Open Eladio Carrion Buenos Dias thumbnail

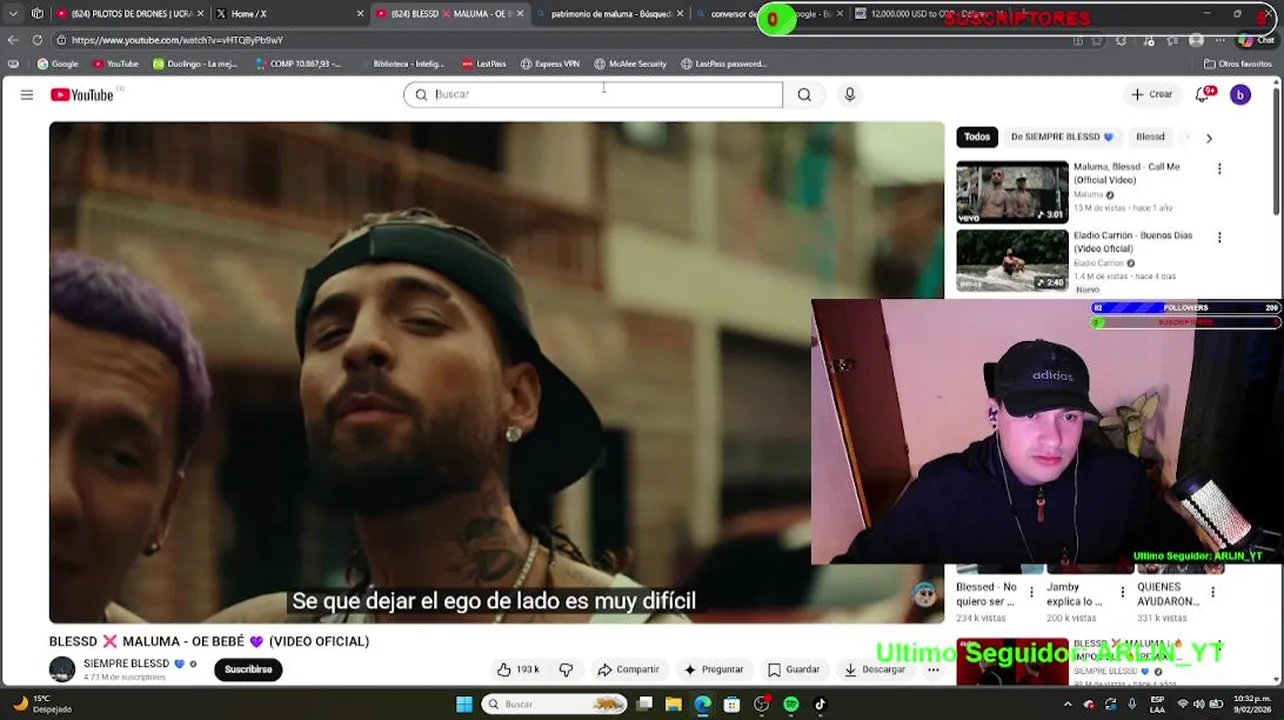[x=1012, y=261]
